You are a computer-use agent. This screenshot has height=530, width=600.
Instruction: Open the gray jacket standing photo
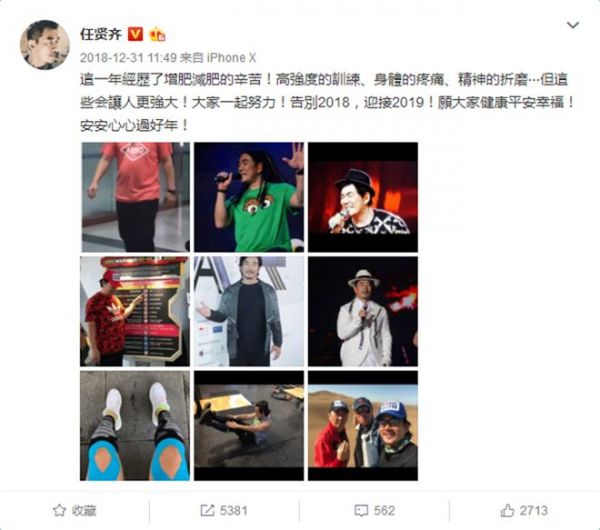pos(249,311)
